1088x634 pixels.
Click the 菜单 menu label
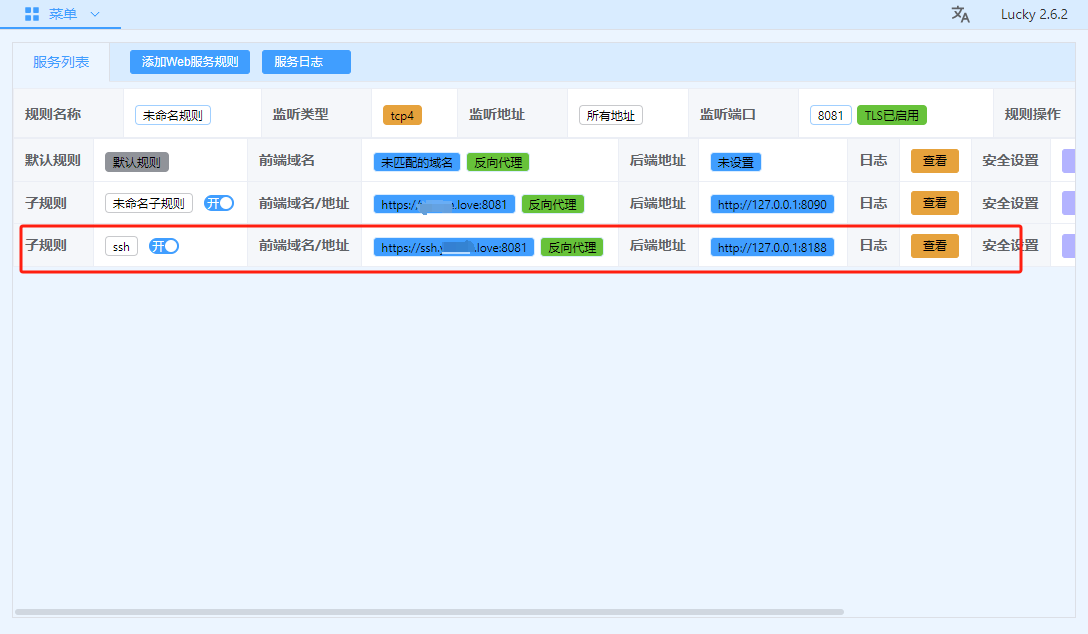coord(63,14)
